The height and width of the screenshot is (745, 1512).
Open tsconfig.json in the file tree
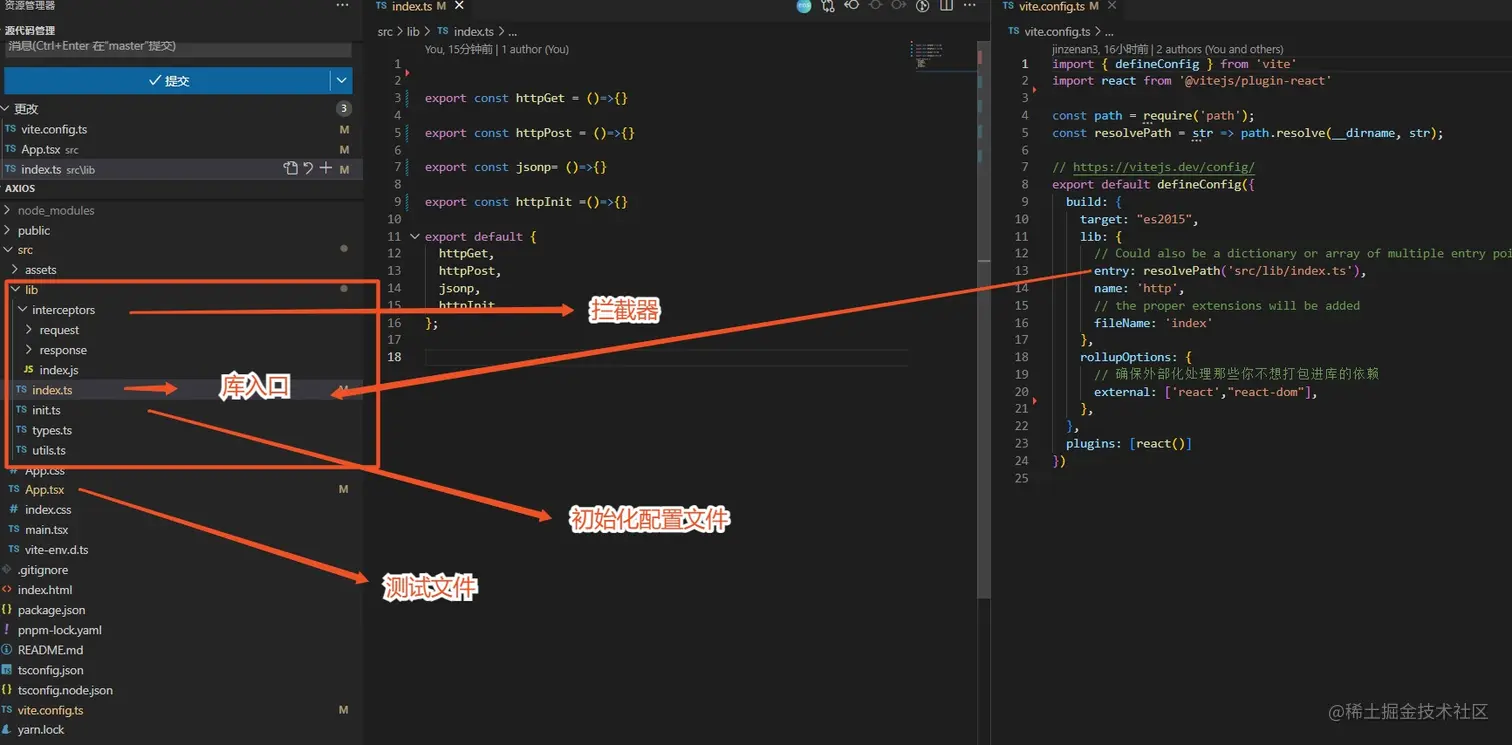[51, 670]
